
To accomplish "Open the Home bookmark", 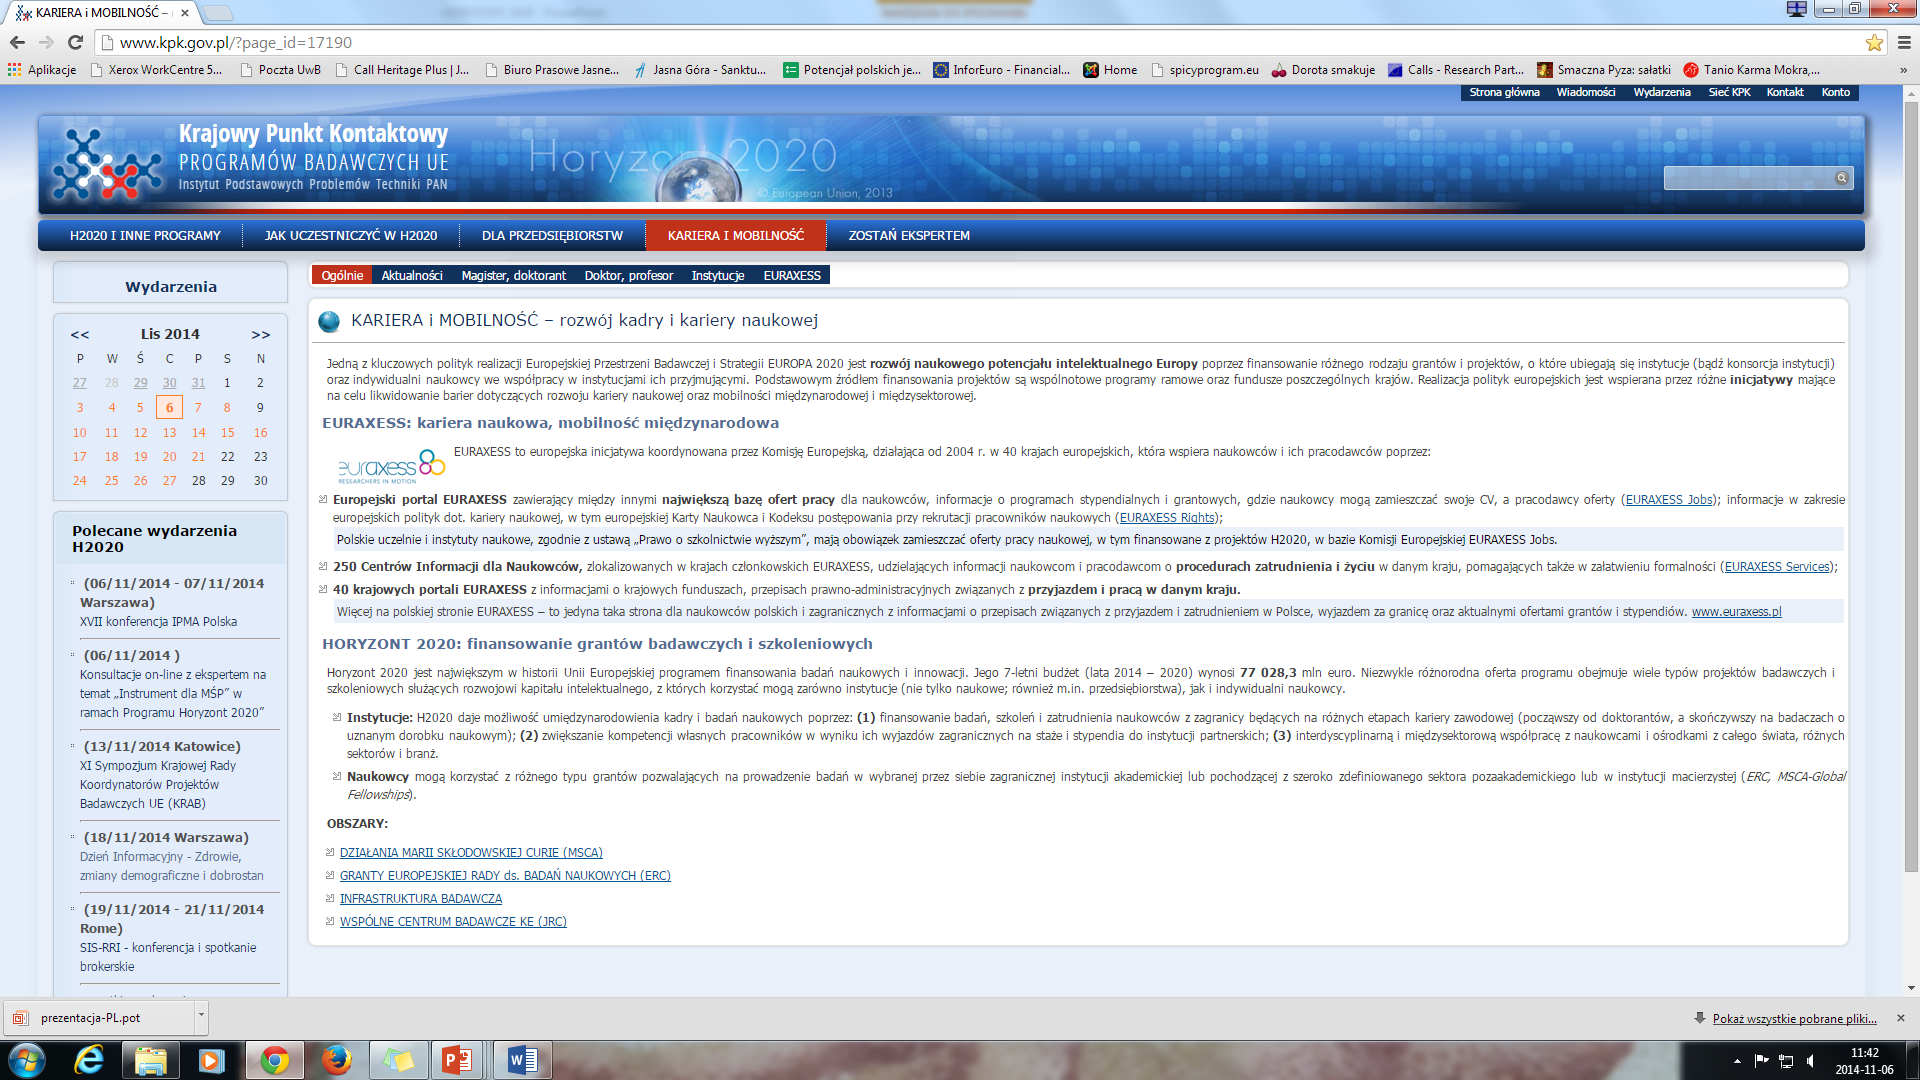I will (x=1110, y=70).
